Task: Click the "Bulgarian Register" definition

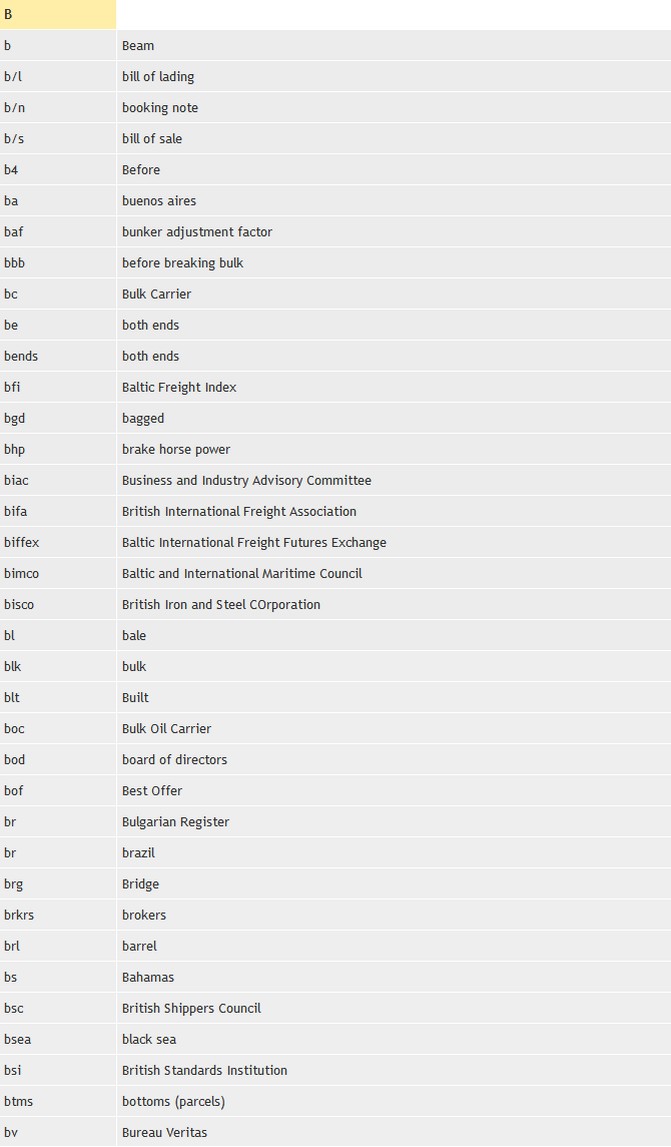Action: pyautogui.click(x=175, y=822)
